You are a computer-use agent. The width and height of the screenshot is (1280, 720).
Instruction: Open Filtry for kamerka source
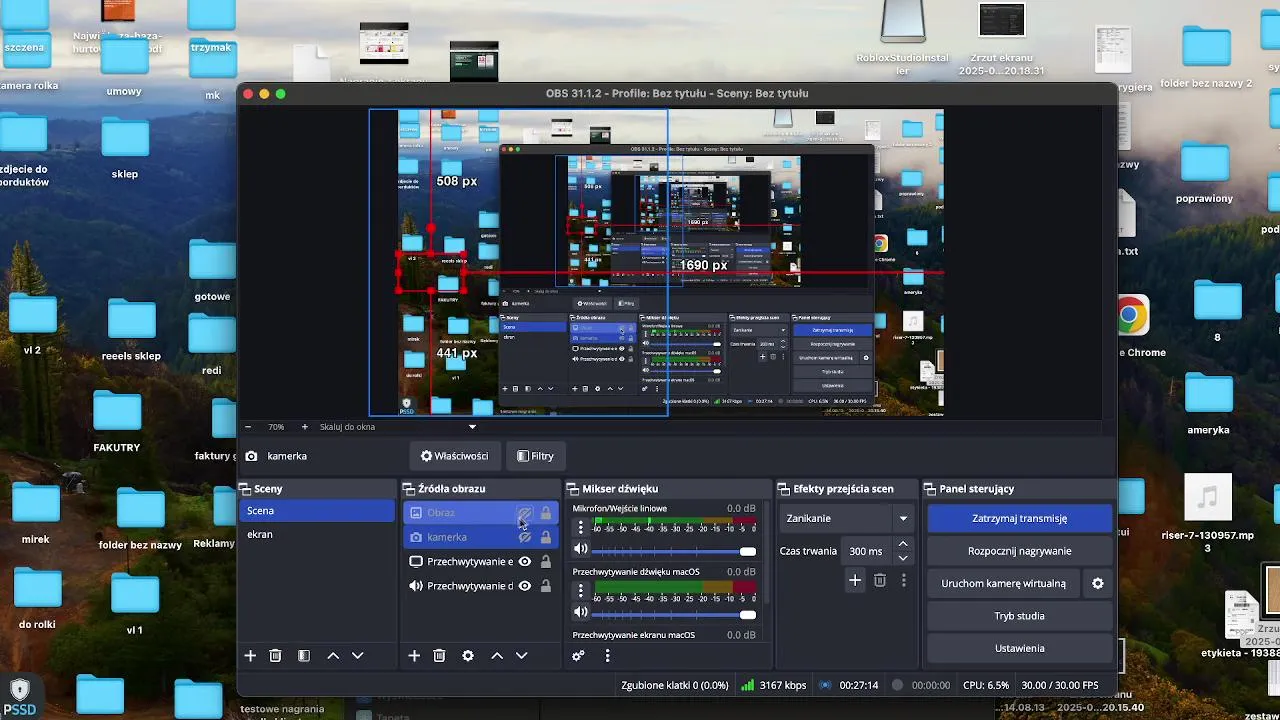click(x=535, y=456)
